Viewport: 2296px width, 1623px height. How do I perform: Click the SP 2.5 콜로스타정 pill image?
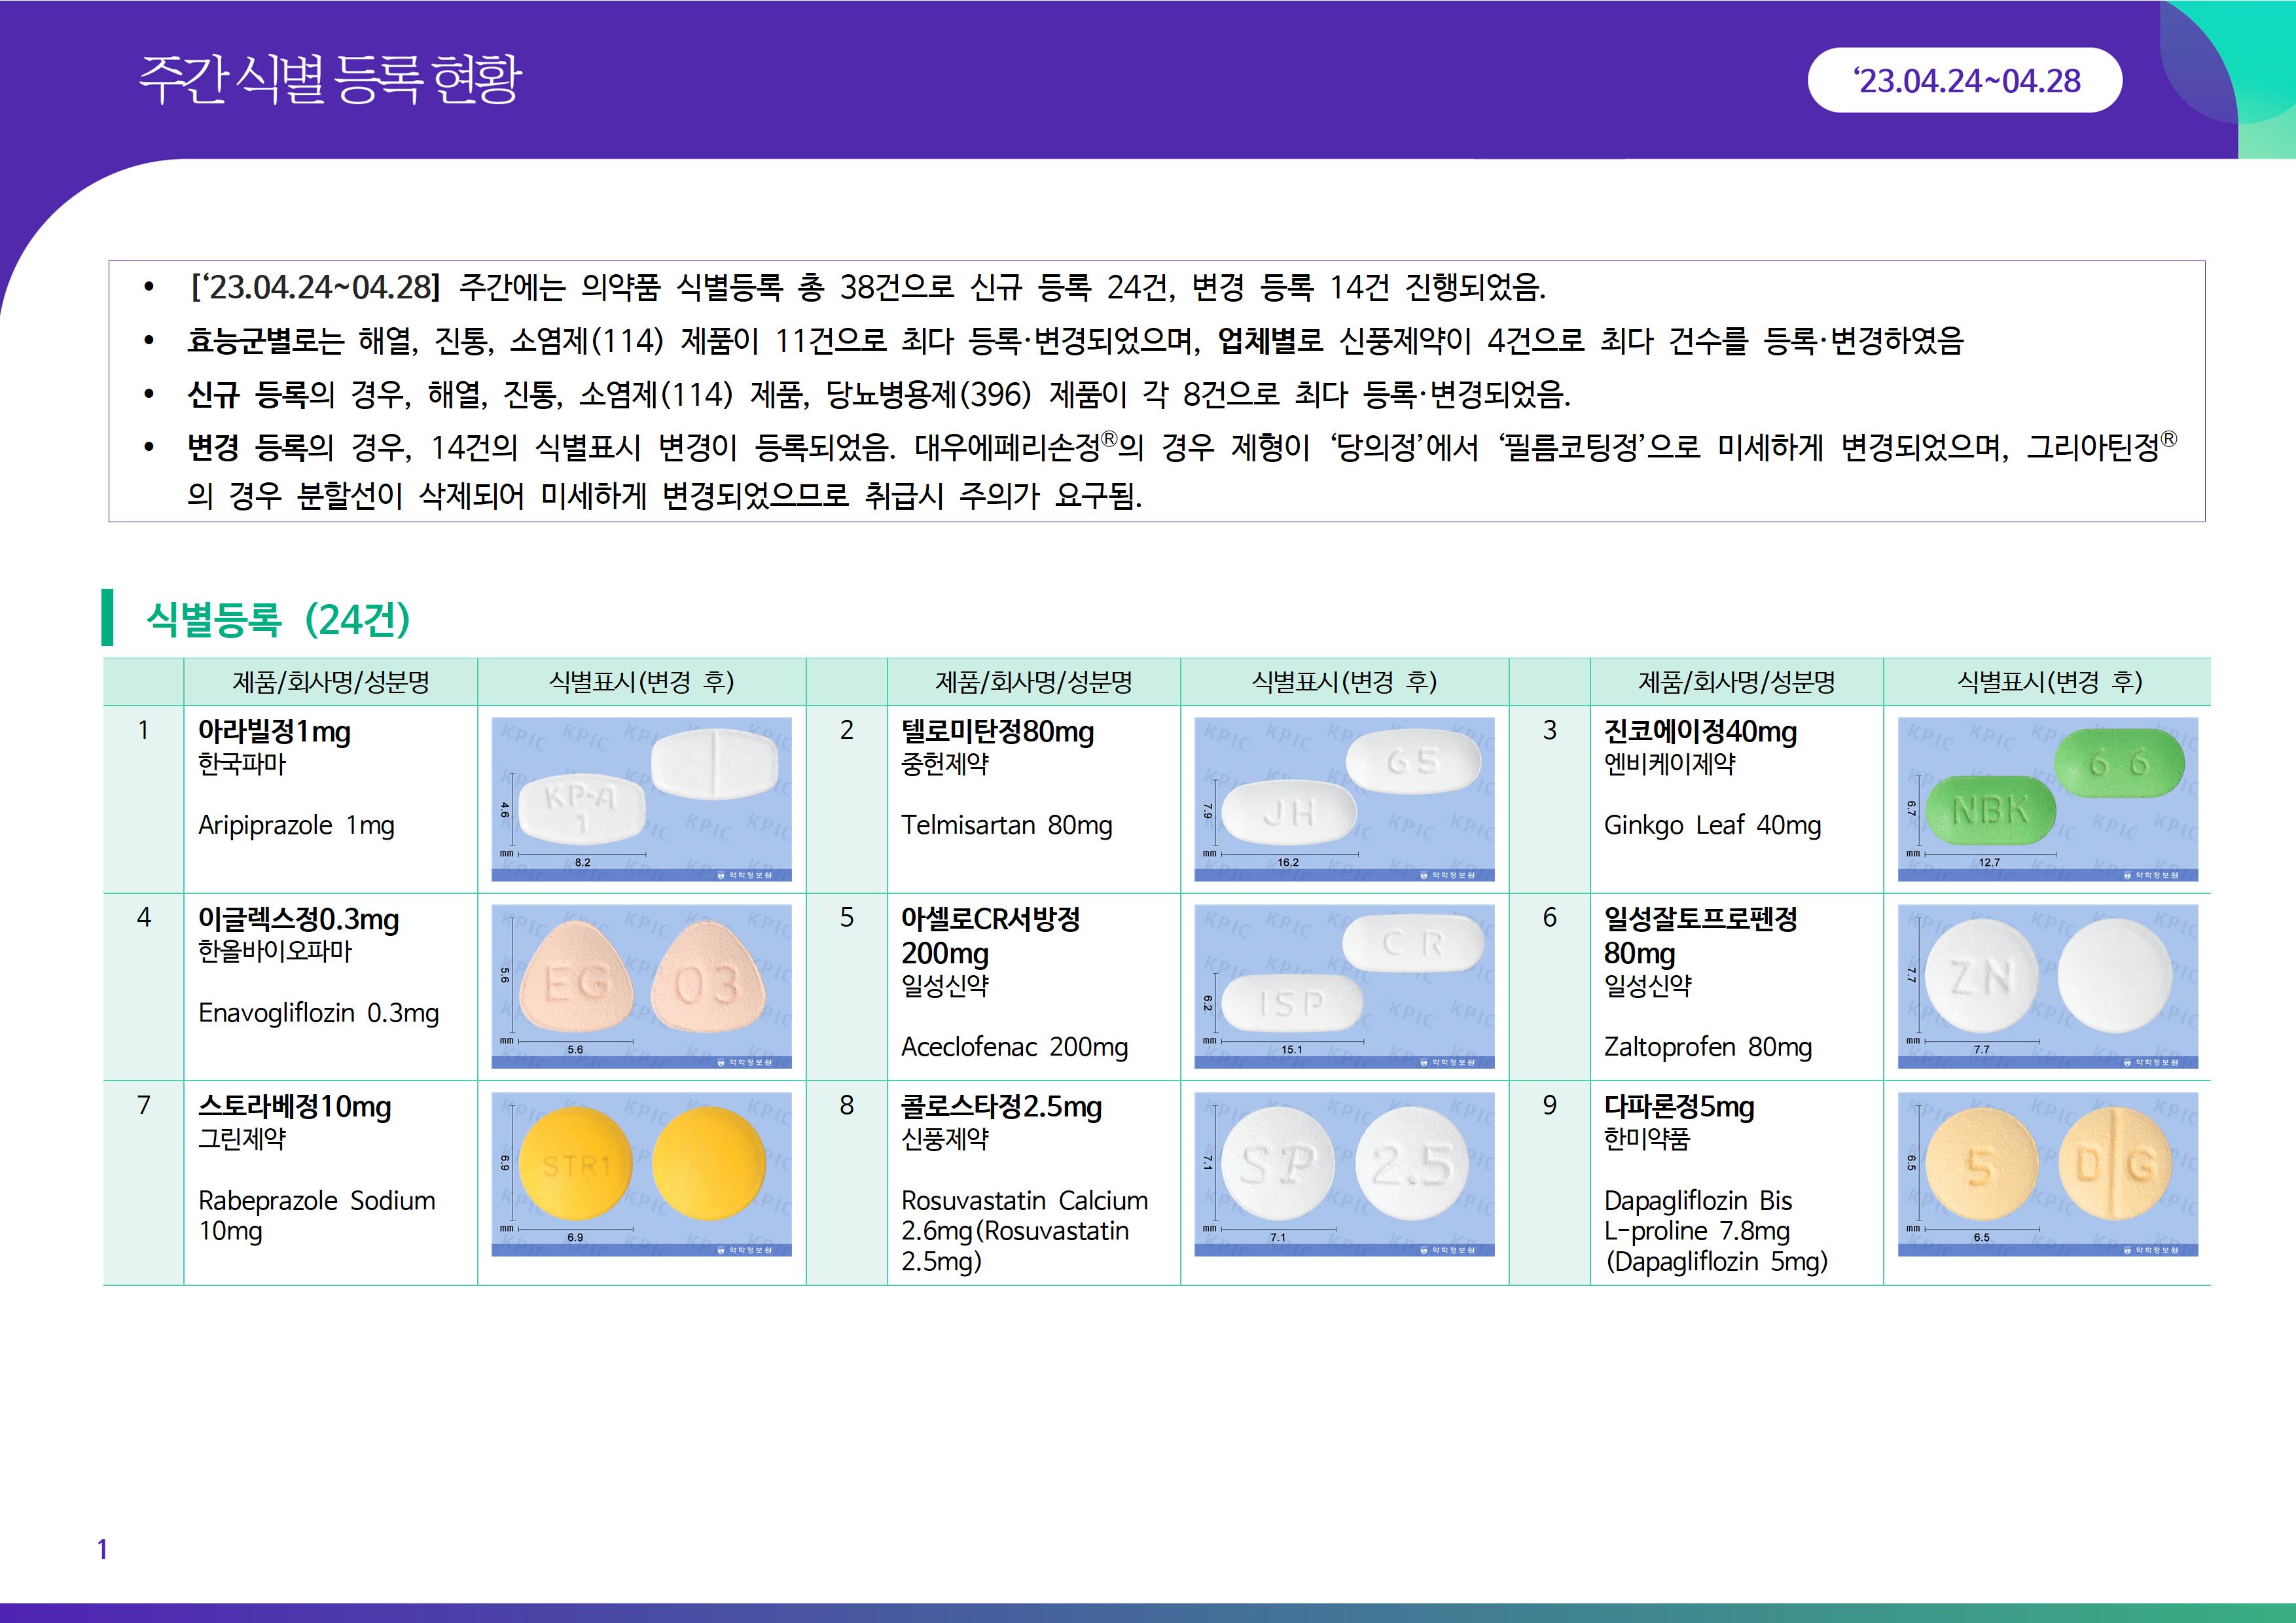point(1344,1174)
